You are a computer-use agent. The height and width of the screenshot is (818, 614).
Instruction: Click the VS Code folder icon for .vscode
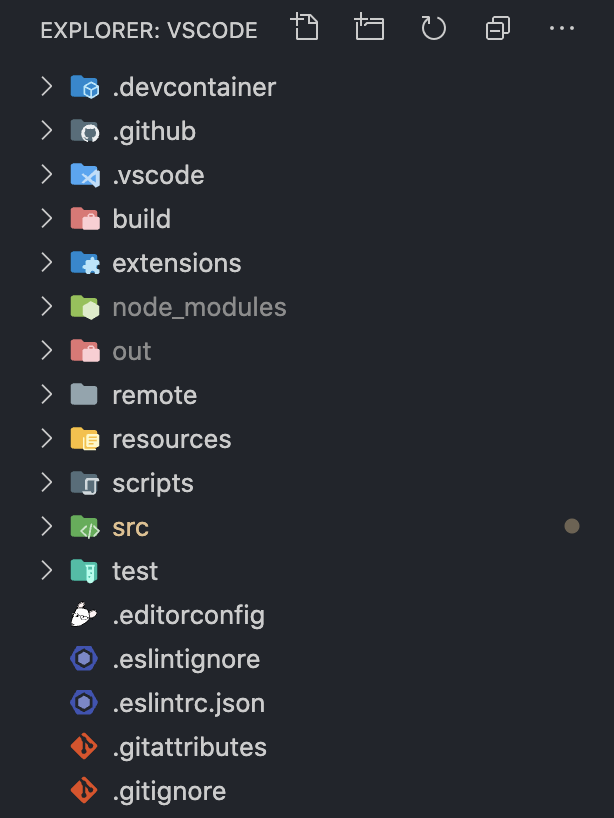(85, 174)
